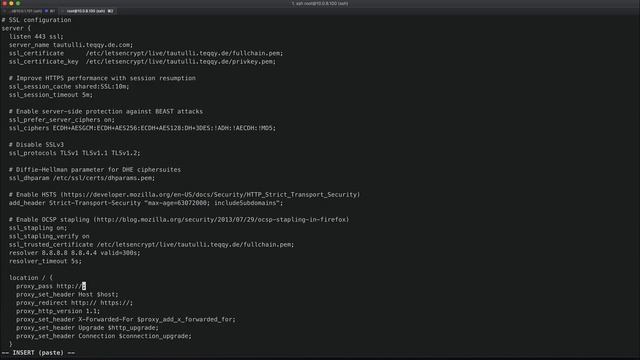Click the fullchain.pem path on the ssl_certificate line
Image resolution: width=640 pixels, height=360 pixels.
(x=184, y=53)
